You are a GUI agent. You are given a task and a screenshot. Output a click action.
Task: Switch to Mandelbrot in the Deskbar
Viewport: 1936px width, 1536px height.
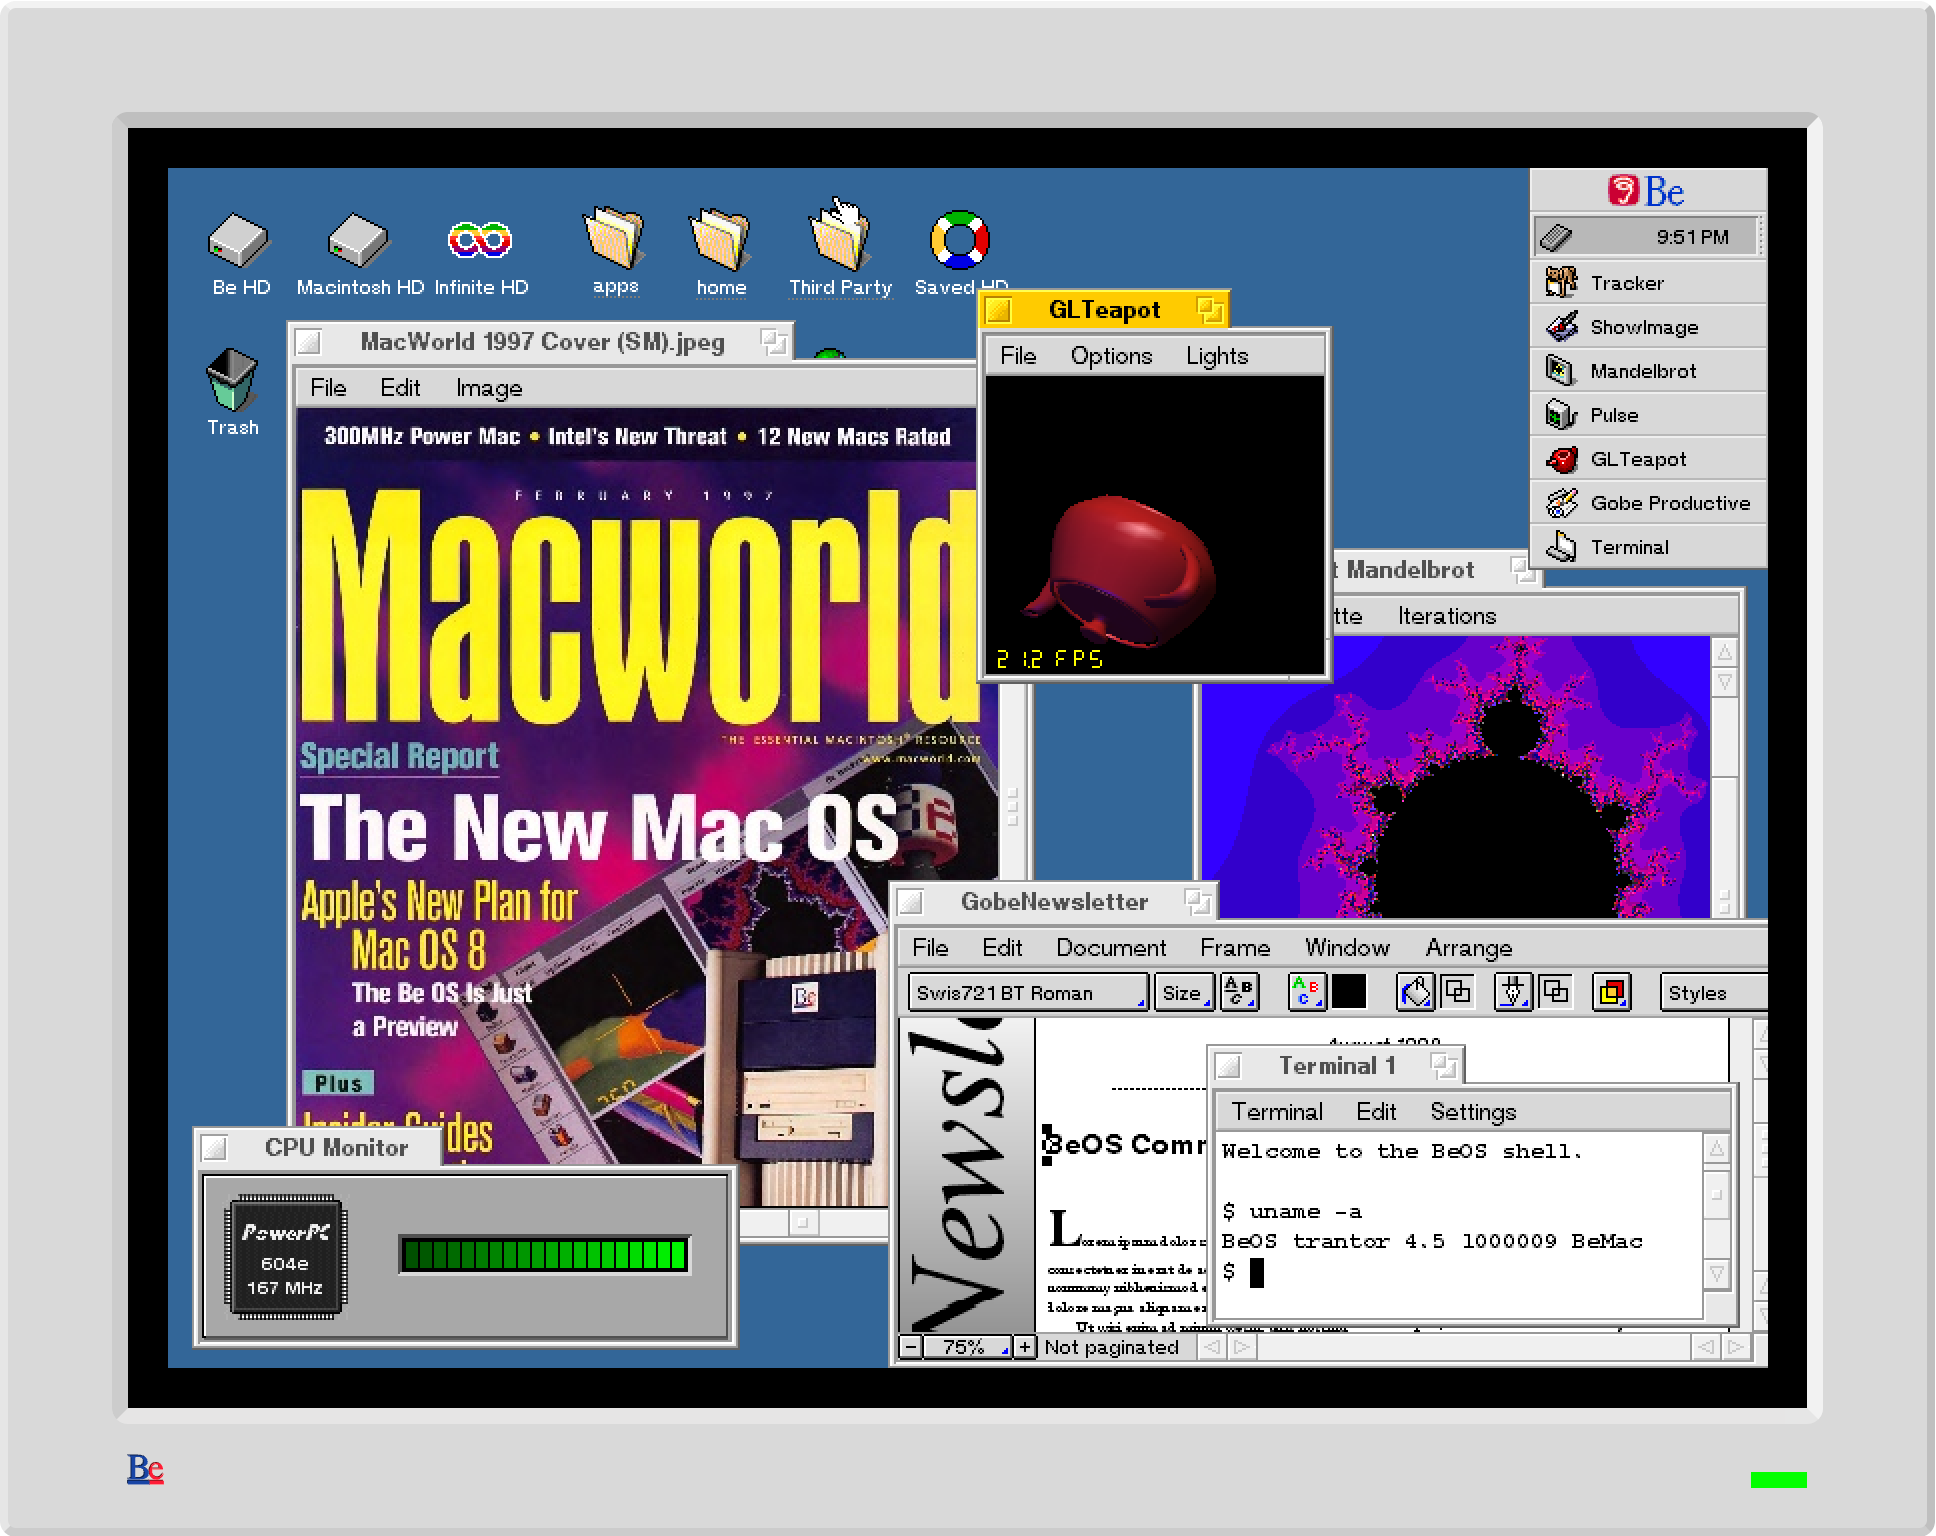[x=1648, y=371]
